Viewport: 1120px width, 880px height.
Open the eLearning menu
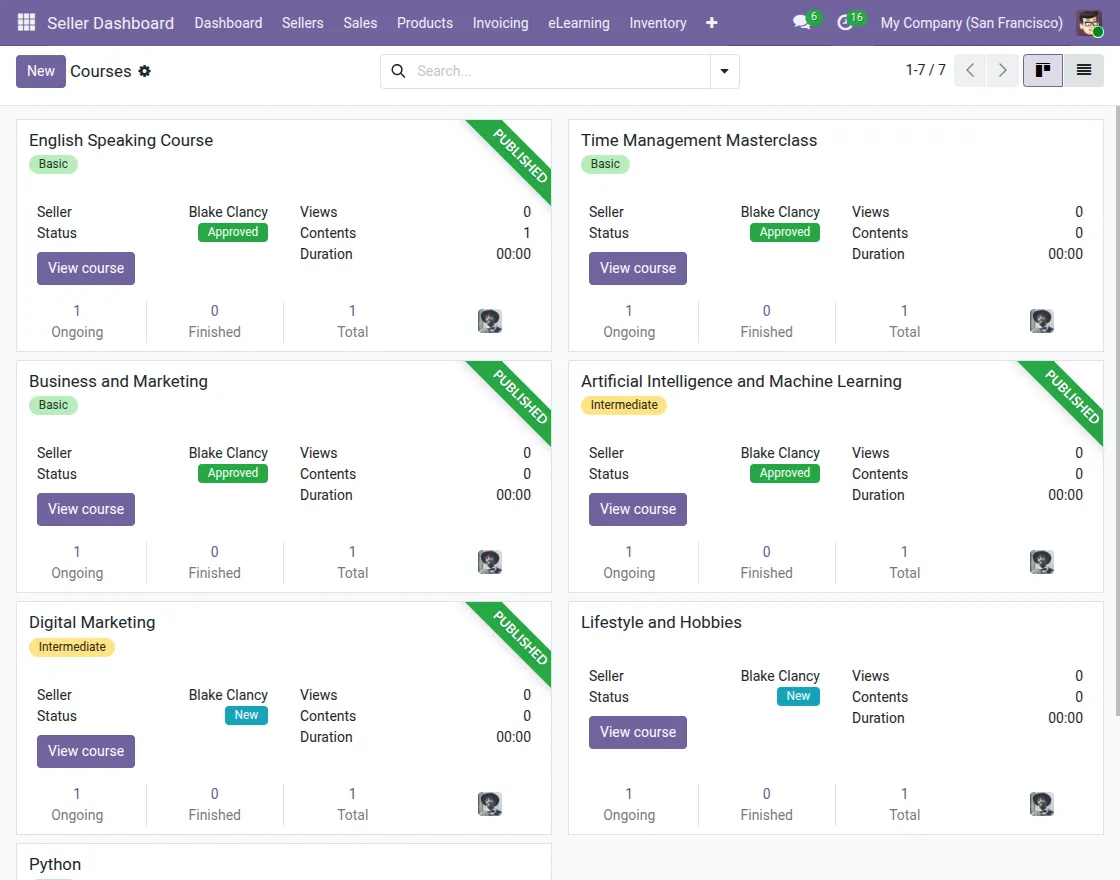pos(579,23)
